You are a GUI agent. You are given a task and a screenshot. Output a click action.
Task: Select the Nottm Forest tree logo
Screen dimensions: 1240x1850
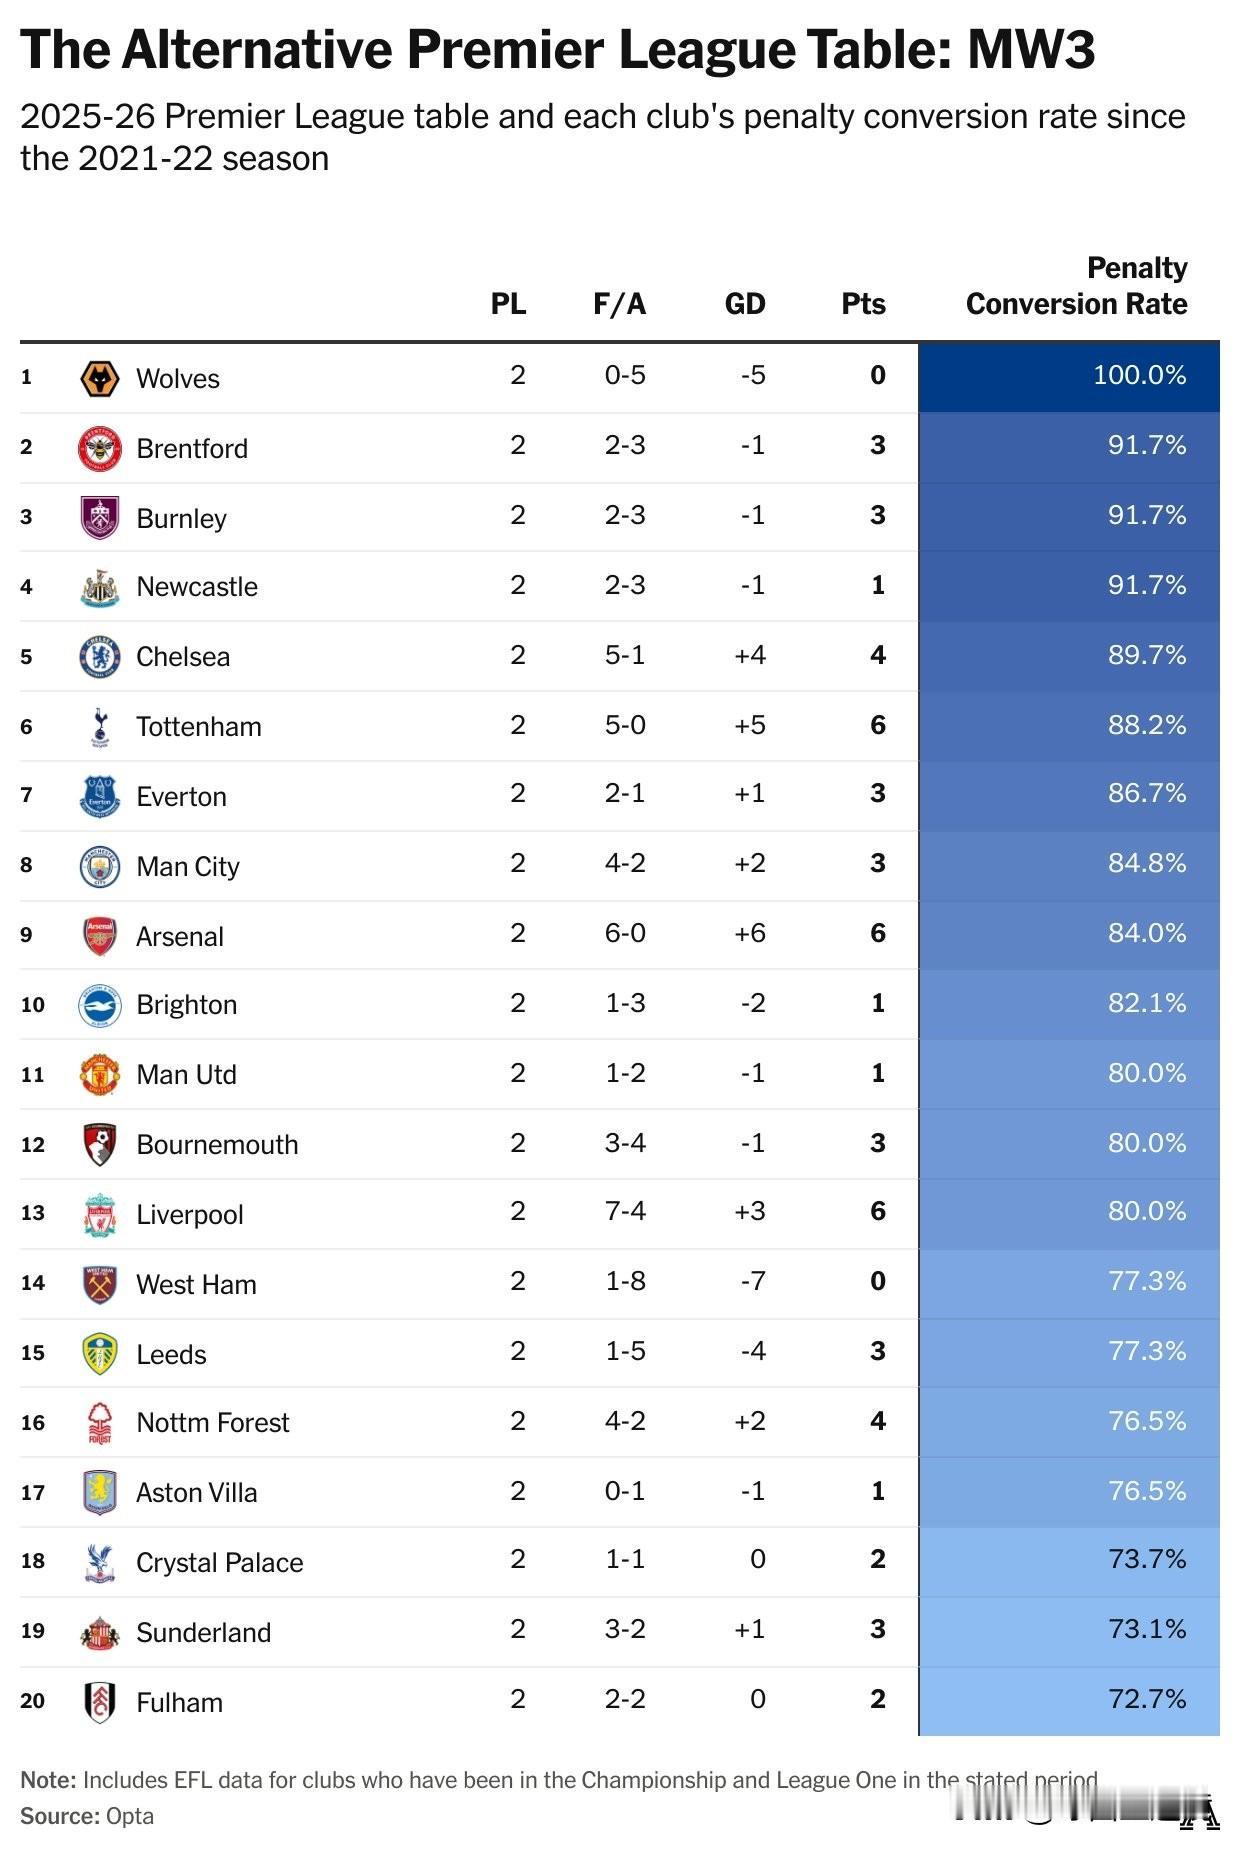pyautogui.click(x=99, y=1423)
